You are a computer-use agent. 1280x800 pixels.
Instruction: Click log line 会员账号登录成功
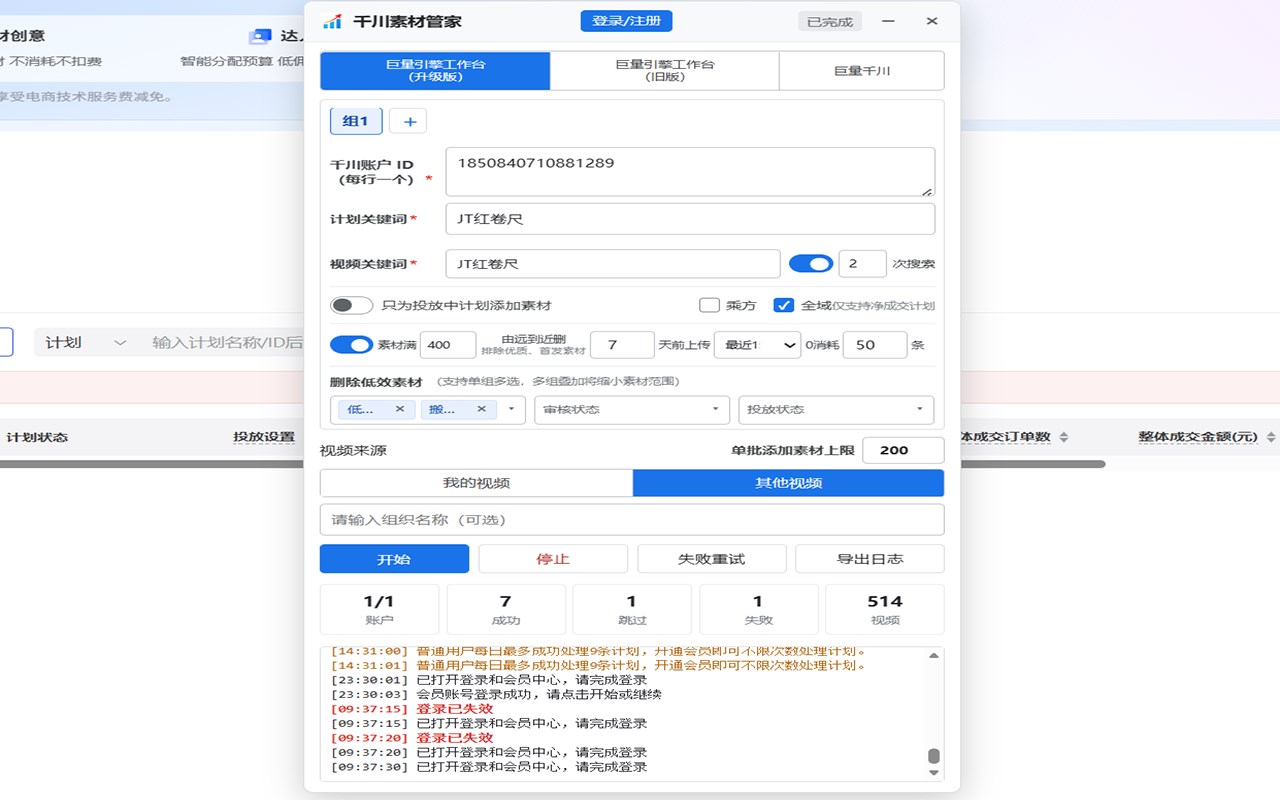tap(496, 694)
